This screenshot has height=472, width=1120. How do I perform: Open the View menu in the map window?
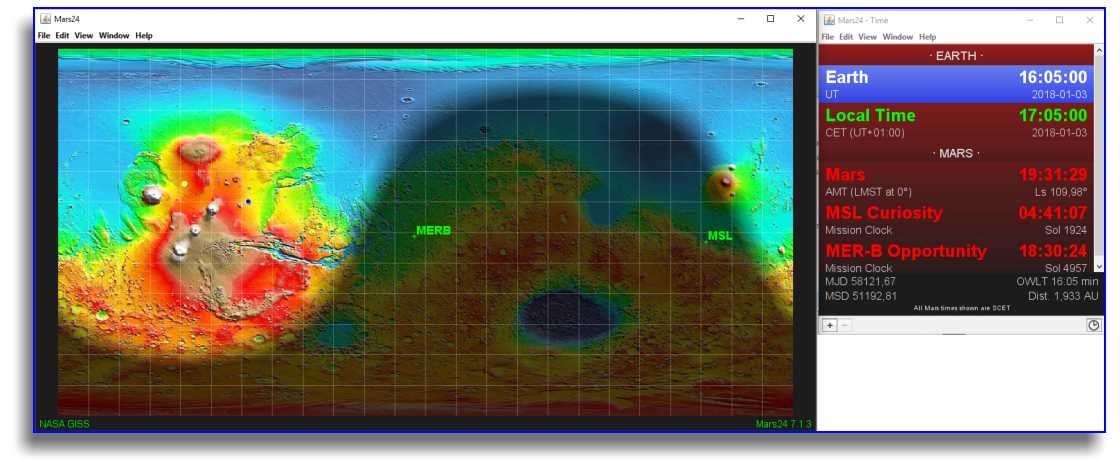click(x=84, y=36)
